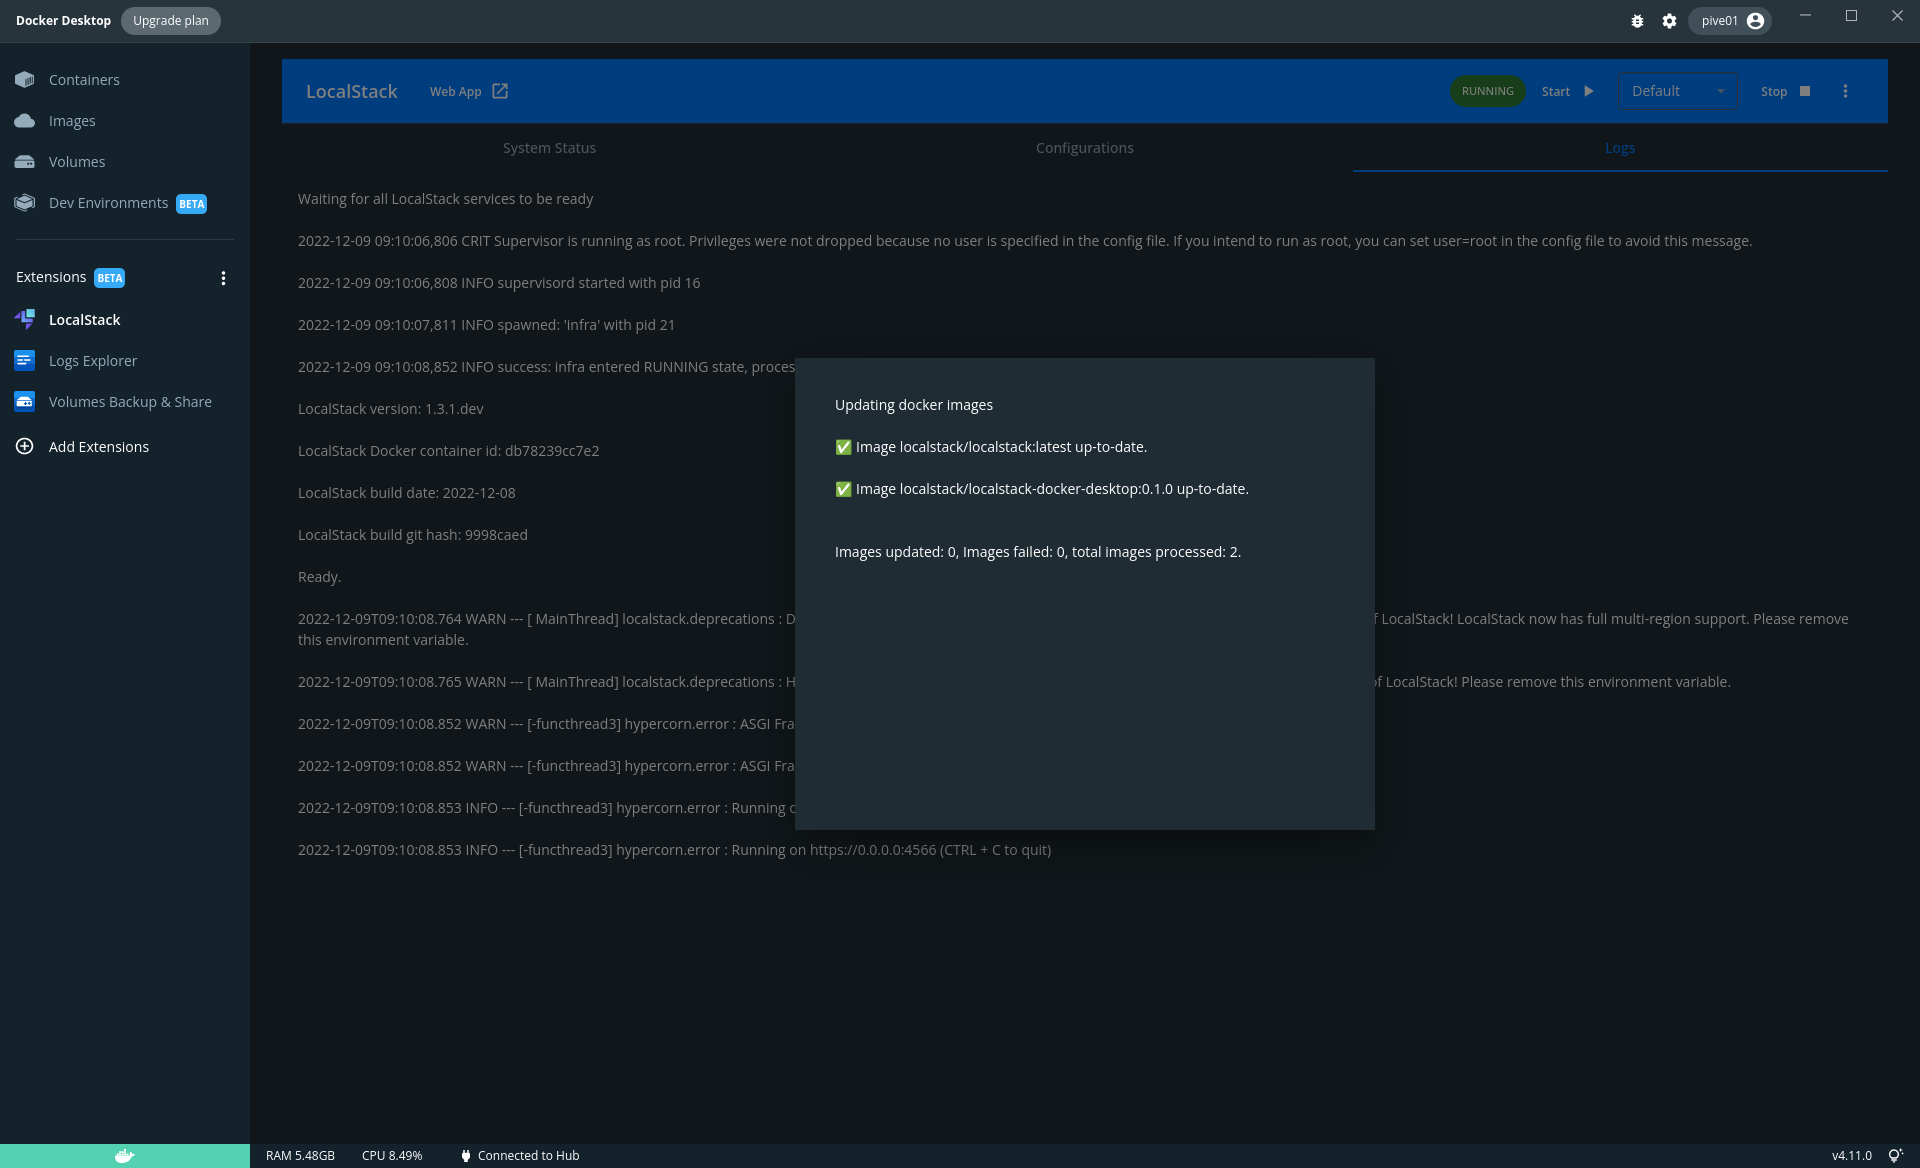Image resolution: width=1920 pixels, height=1168 pixels.
Task: Expand the Default configuration dropdown
Action: [x=1678, y=91]
